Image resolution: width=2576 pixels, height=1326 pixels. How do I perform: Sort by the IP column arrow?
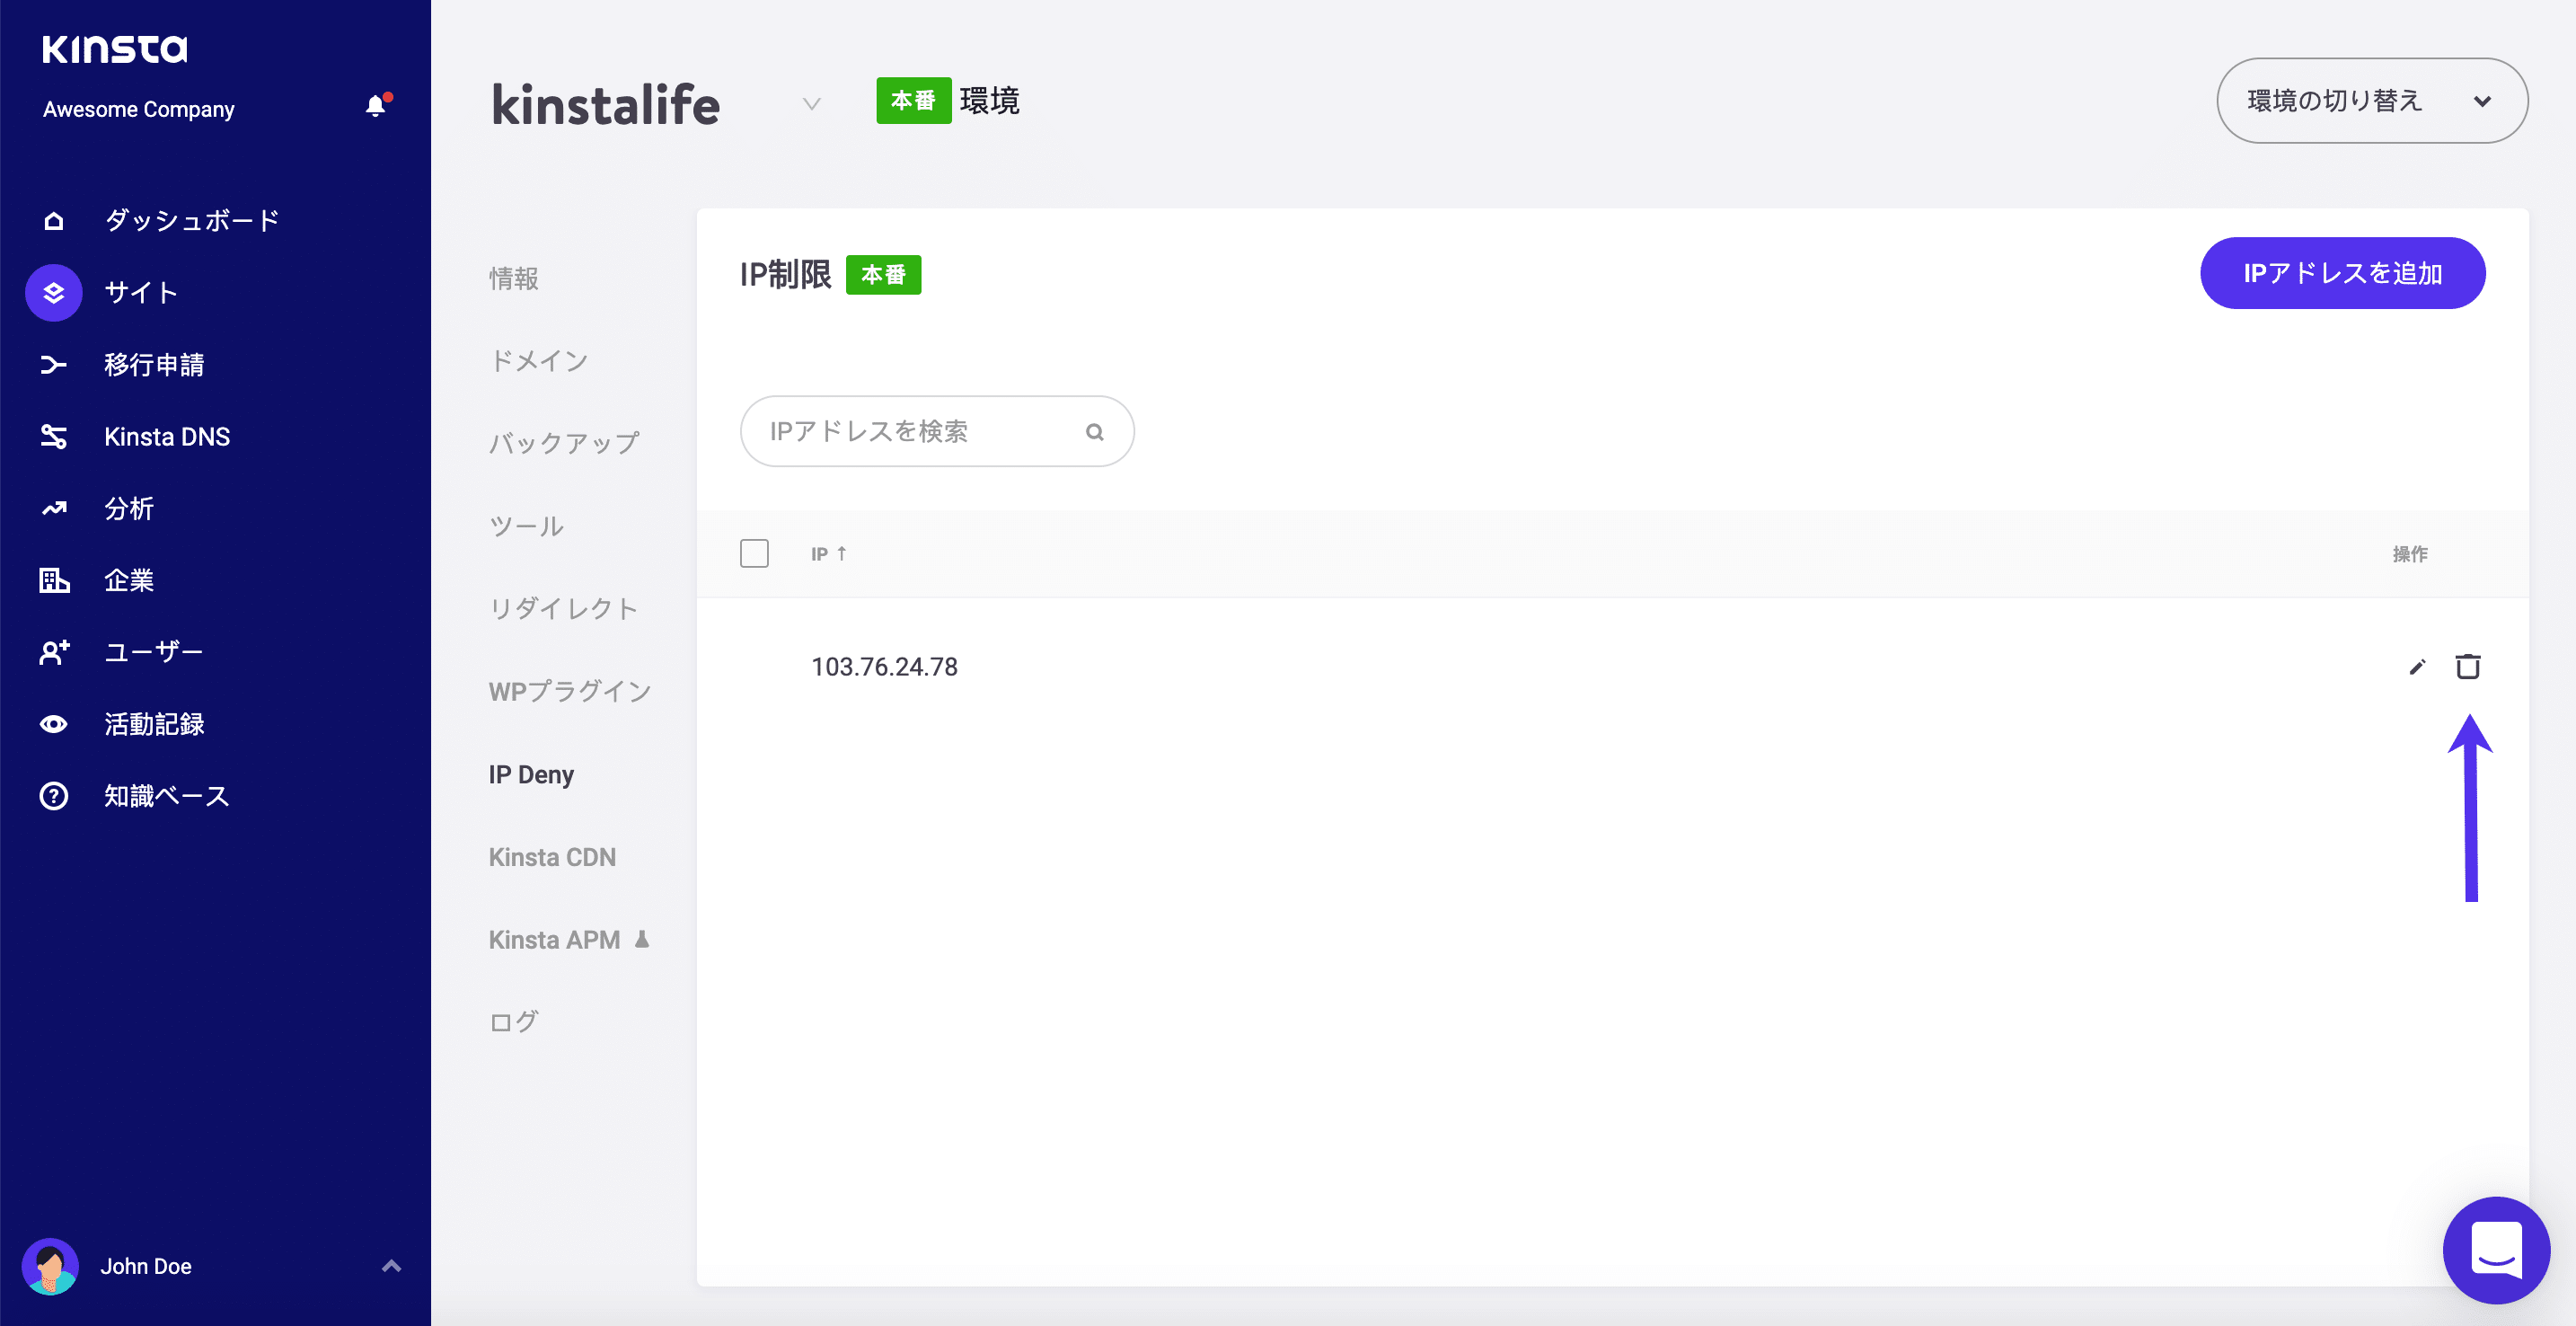pos(842,553)
